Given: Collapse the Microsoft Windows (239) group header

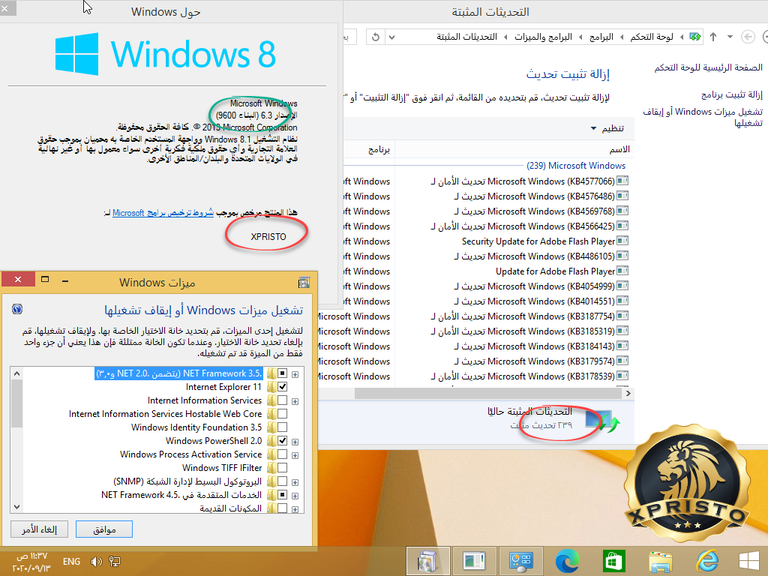Looking at the screenshot, I should [x=576, y=166].
